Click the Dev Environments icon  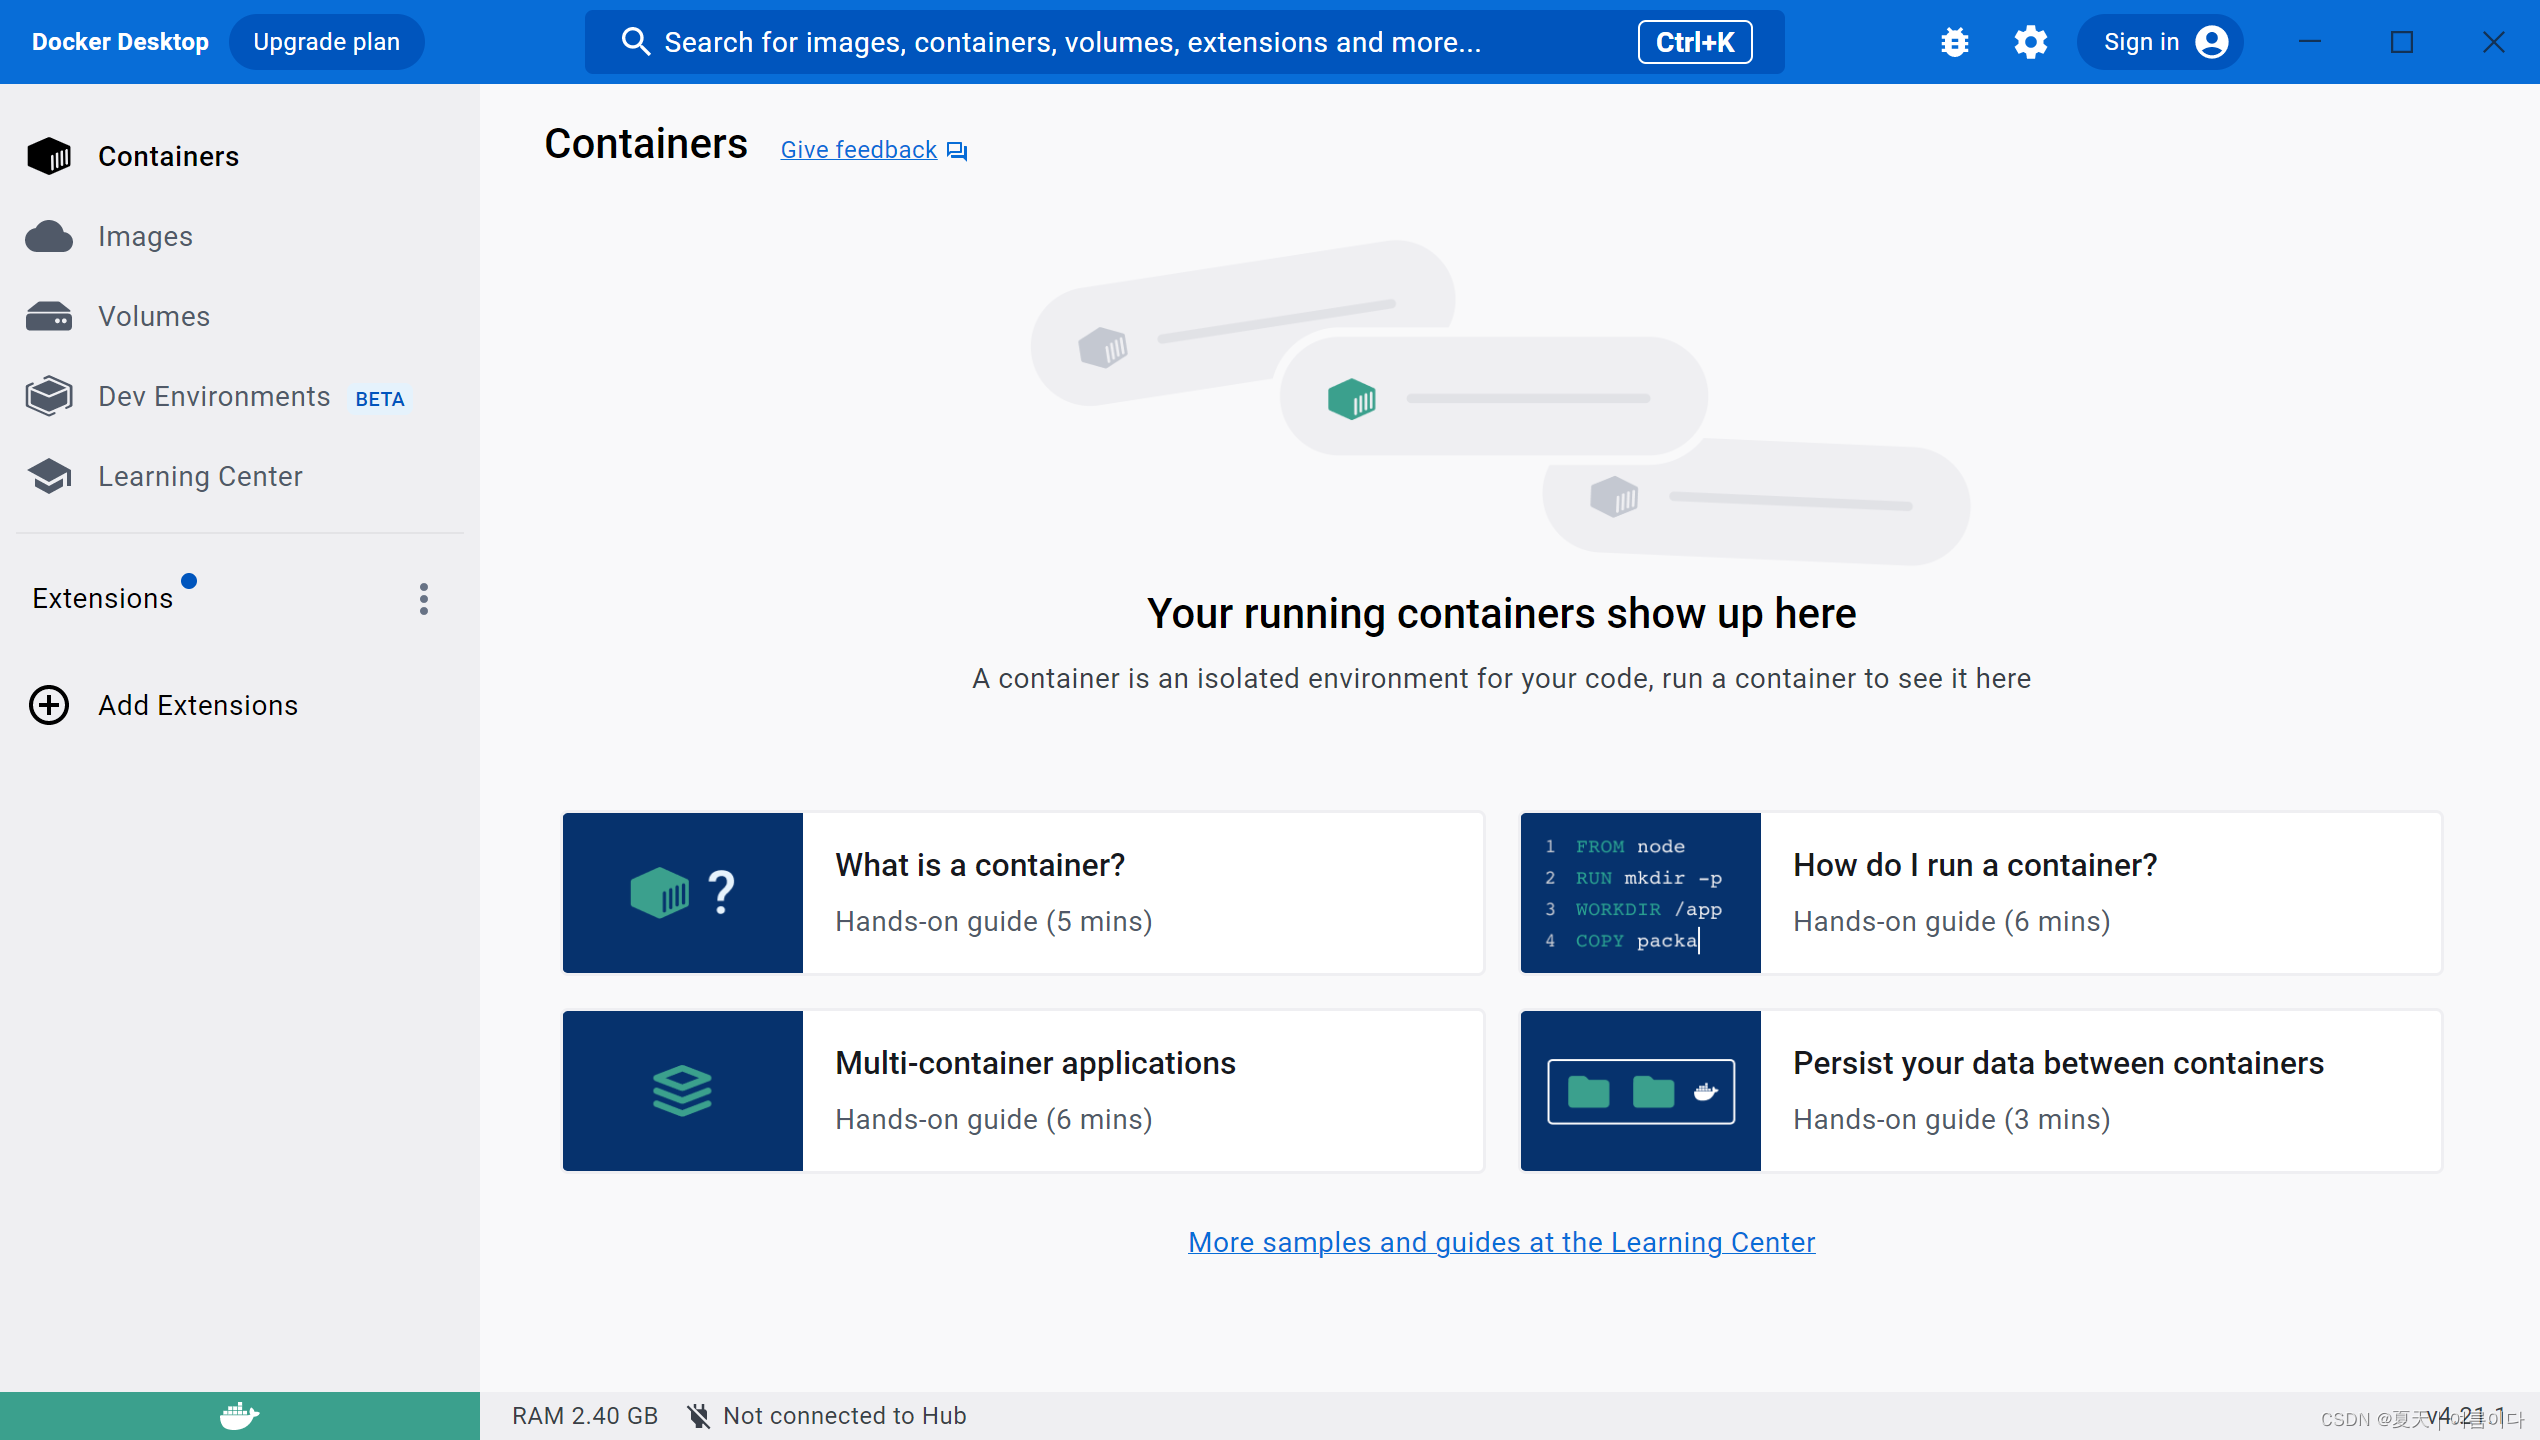(49, 396)
